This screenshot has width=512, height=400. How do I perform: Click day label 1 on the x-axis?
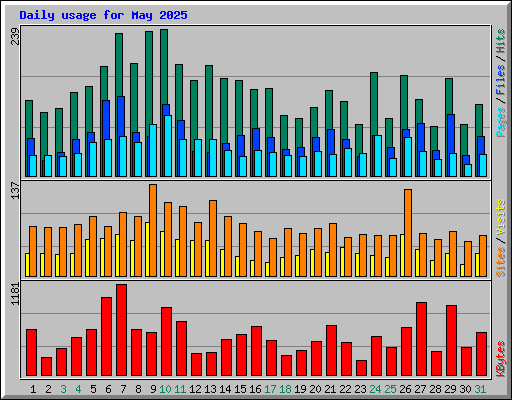(x=33, y=389)
